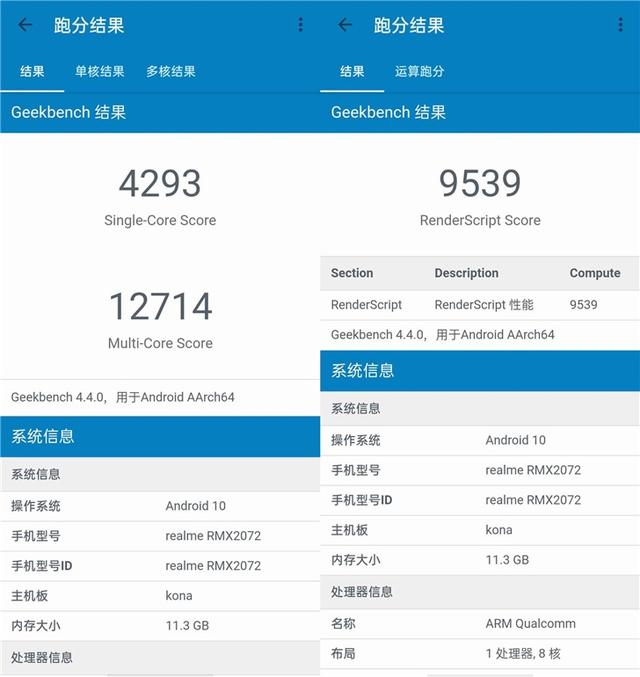Click the Compute column header
Screen dimensions: 640x677
click(x=595, y=273)
